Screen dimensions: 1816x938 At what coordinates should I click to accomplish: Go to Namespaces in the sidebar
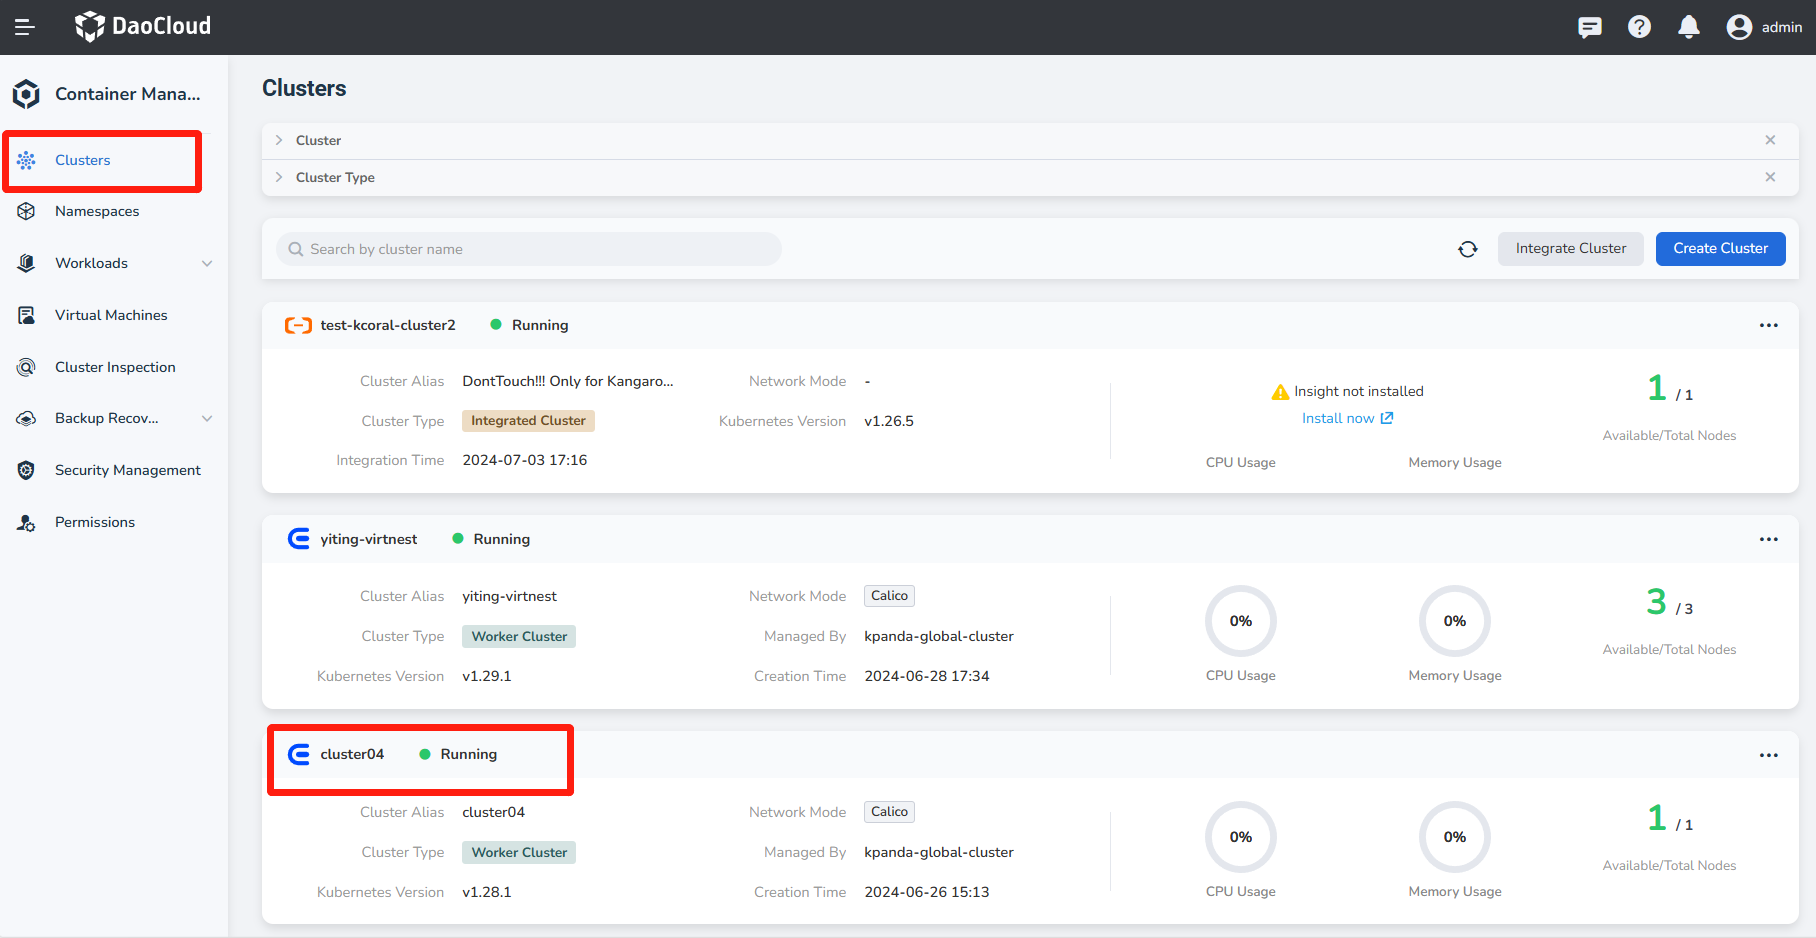click(97, 212)
